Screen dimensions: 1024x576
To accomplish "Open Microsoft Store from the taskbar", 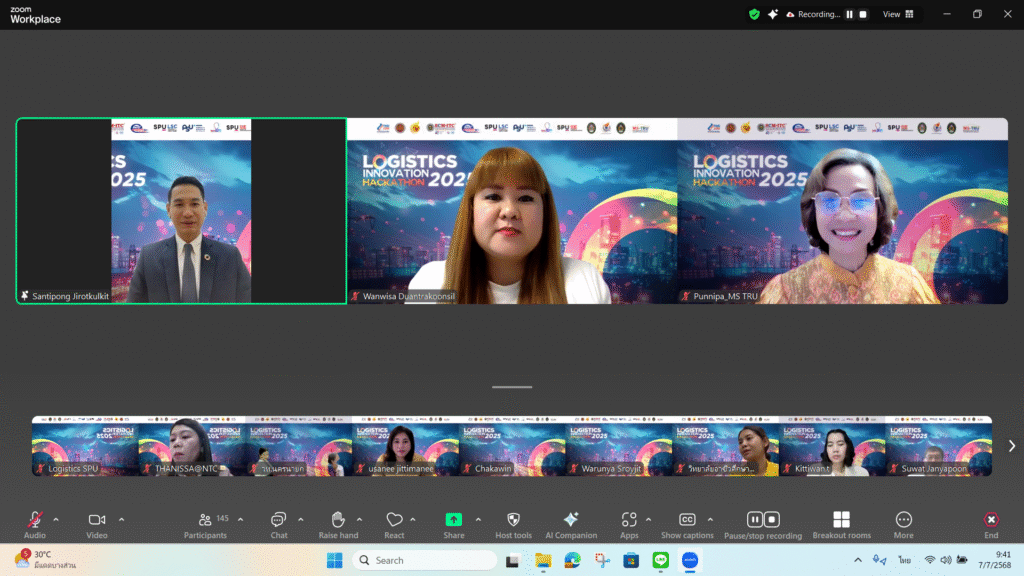I will tap(631, 560).
